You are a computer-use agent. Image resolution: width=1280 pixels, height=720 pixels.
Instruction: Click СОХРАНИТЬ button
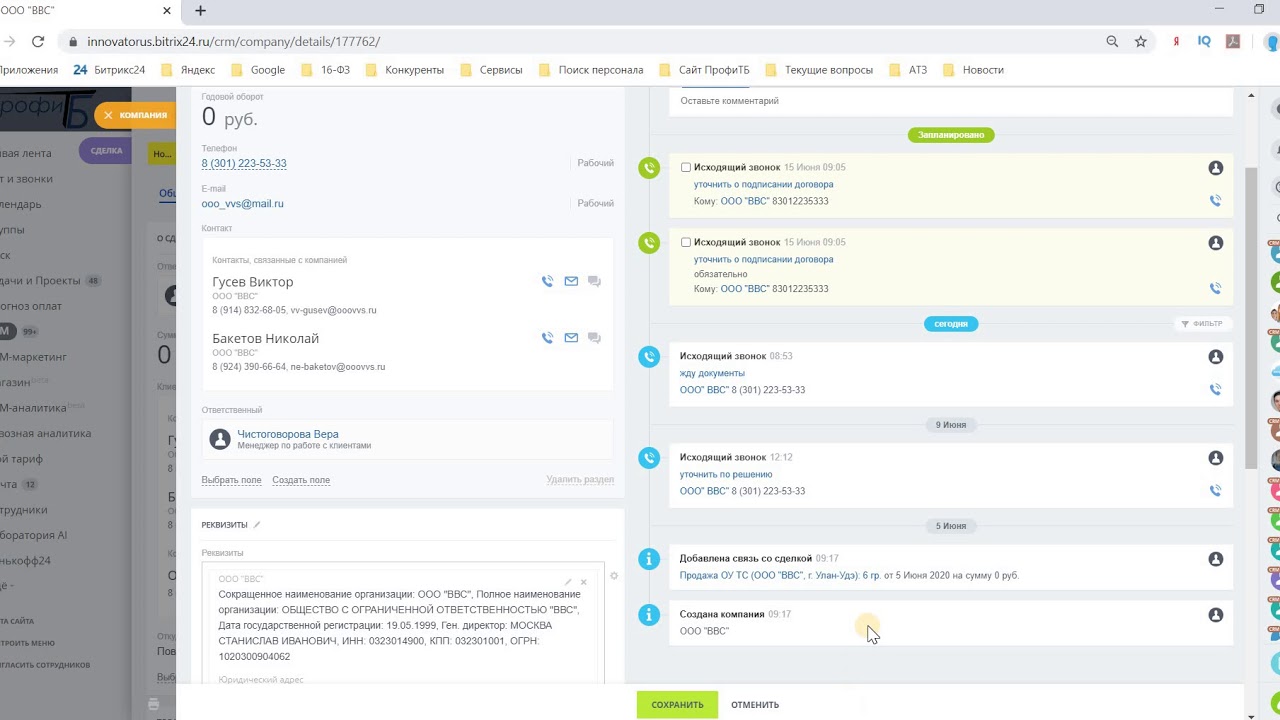(677, 705)
